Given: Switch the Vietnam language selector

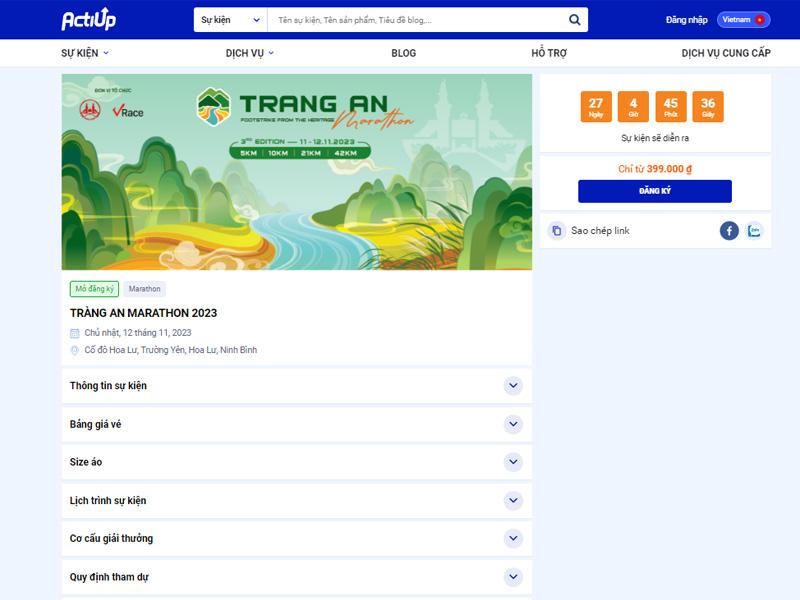Looking at the screenshot, I should coord(742,20).
